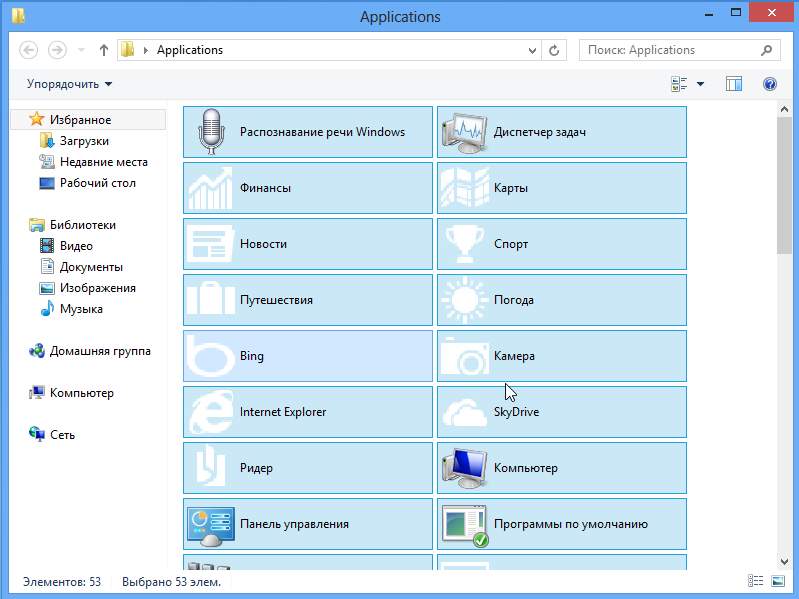This screenshot has height=599, width=799.
Task: Switch to details view in status bar
Action: tap(753, 581)
